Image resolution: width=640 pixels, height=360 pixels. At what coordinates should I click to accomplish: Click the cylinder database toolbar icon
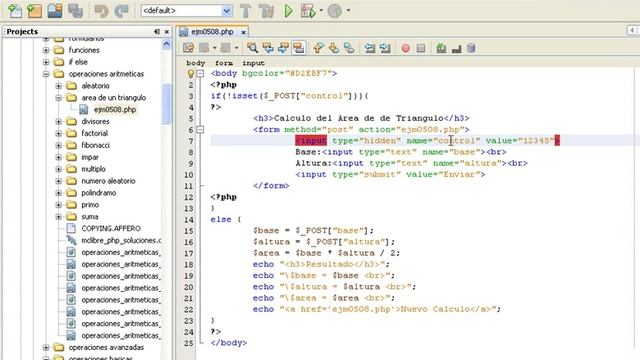[471, 48]
